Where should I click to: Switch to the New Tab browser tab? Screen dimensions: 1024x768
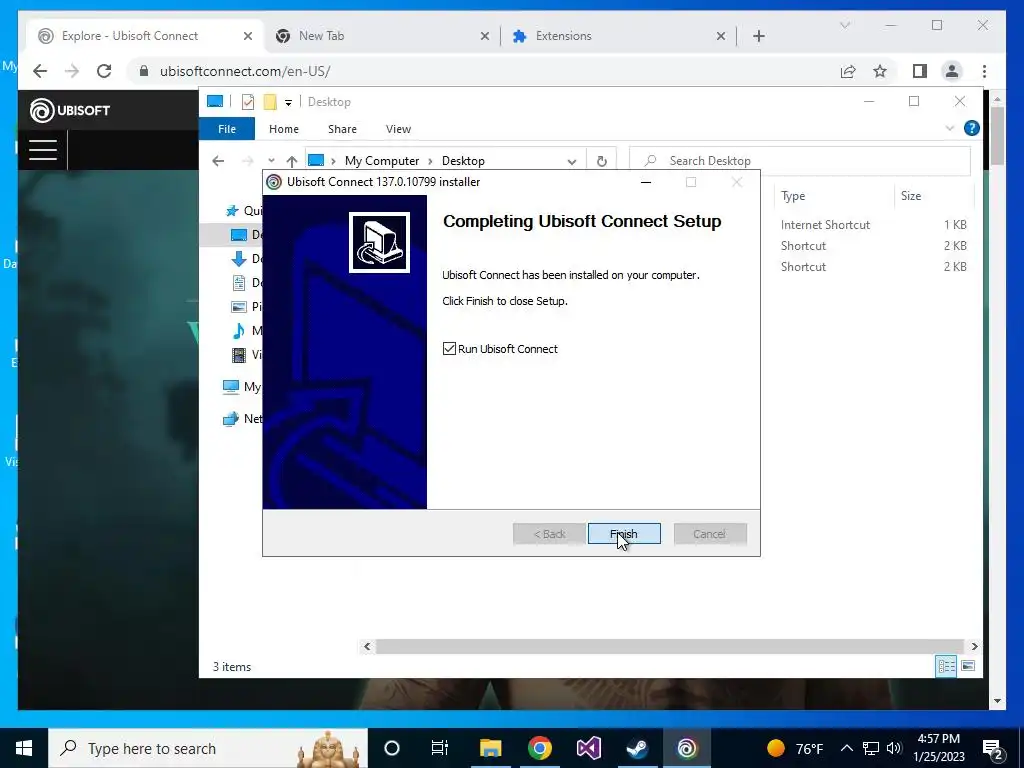click(x=383, y=36)
